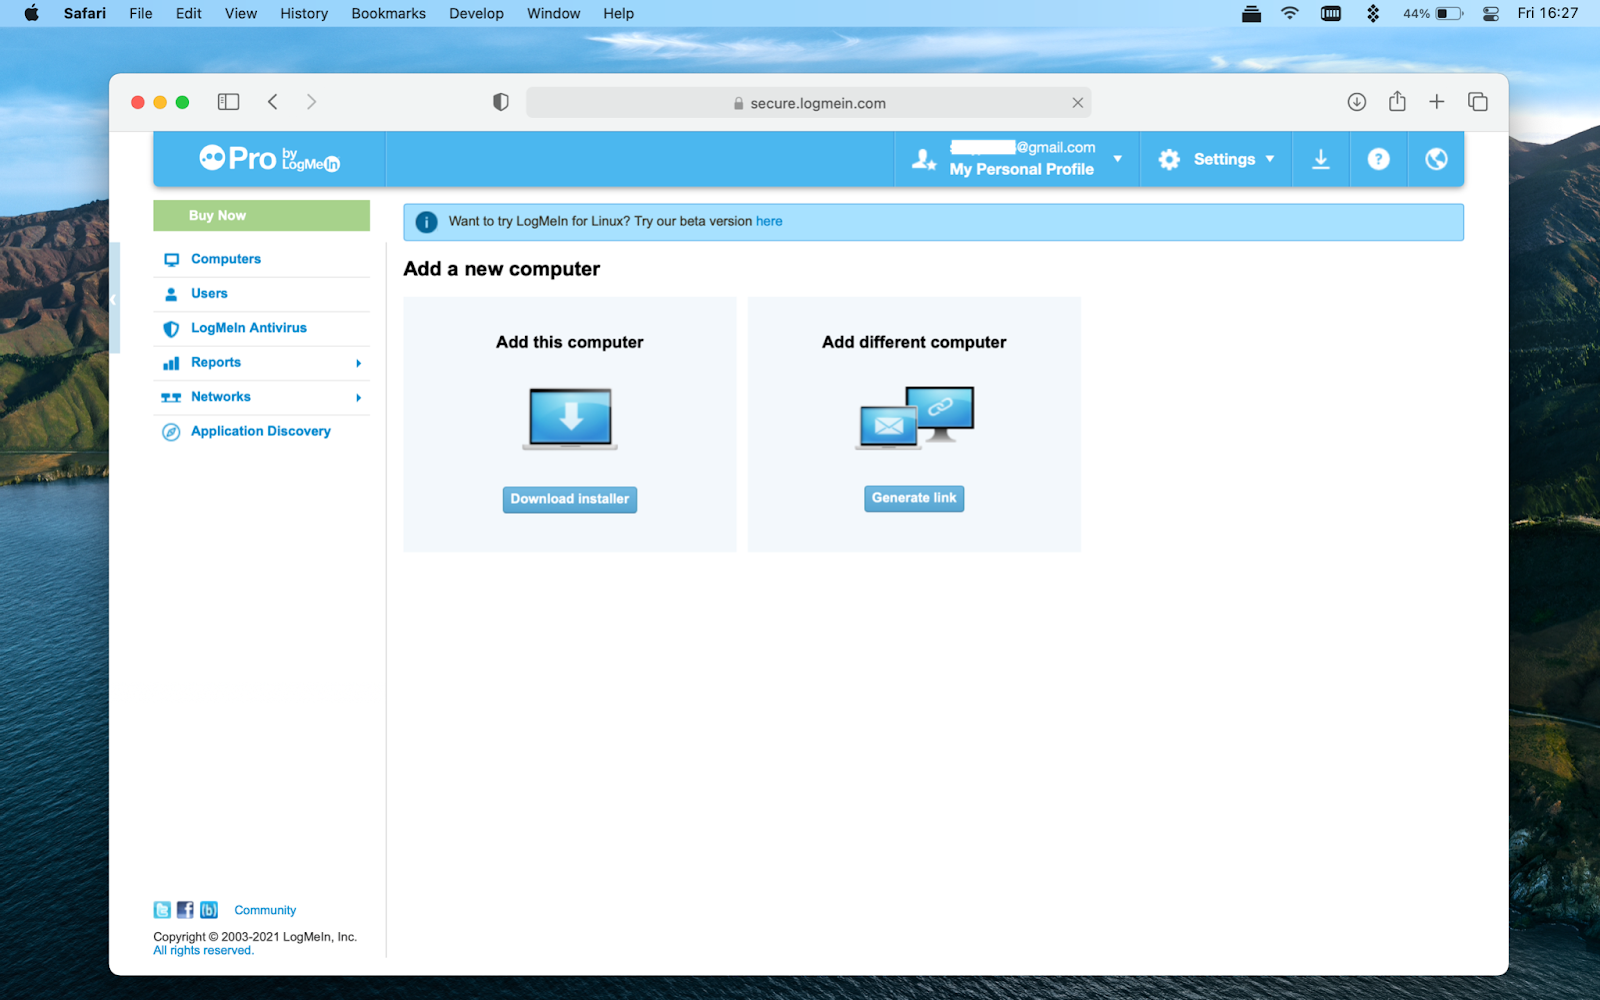
Task: Open the Twitter social icon
Action: 162,910
